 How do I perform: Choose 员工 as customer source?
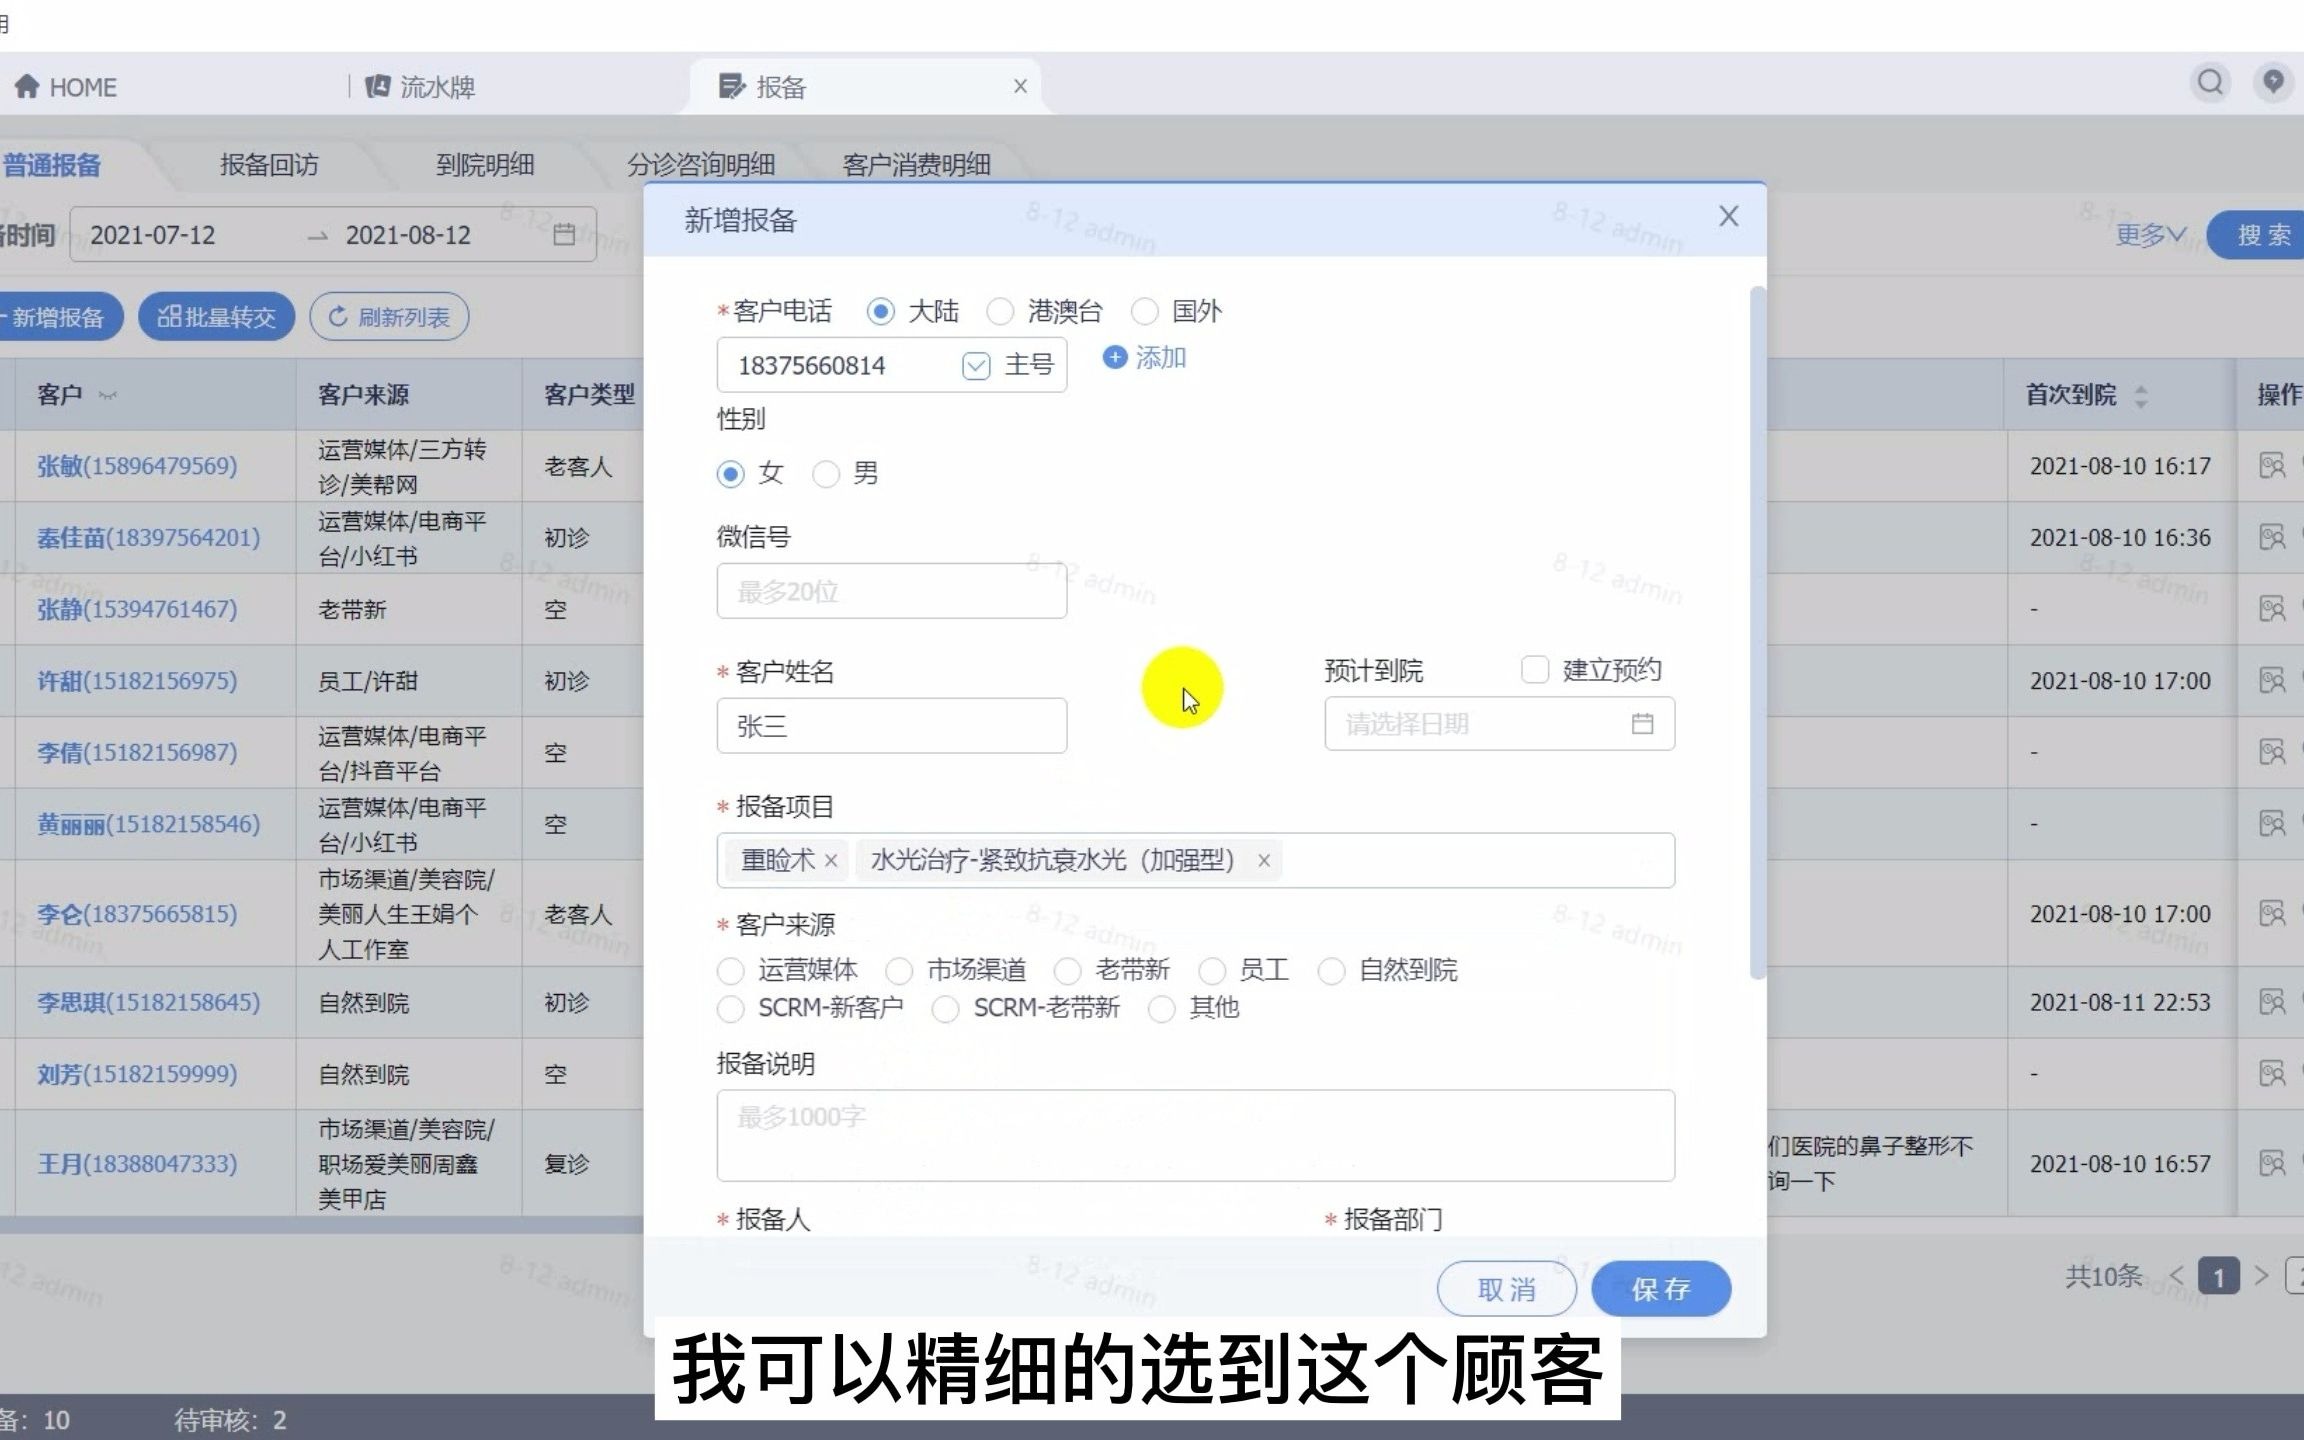pos(1212,971)
